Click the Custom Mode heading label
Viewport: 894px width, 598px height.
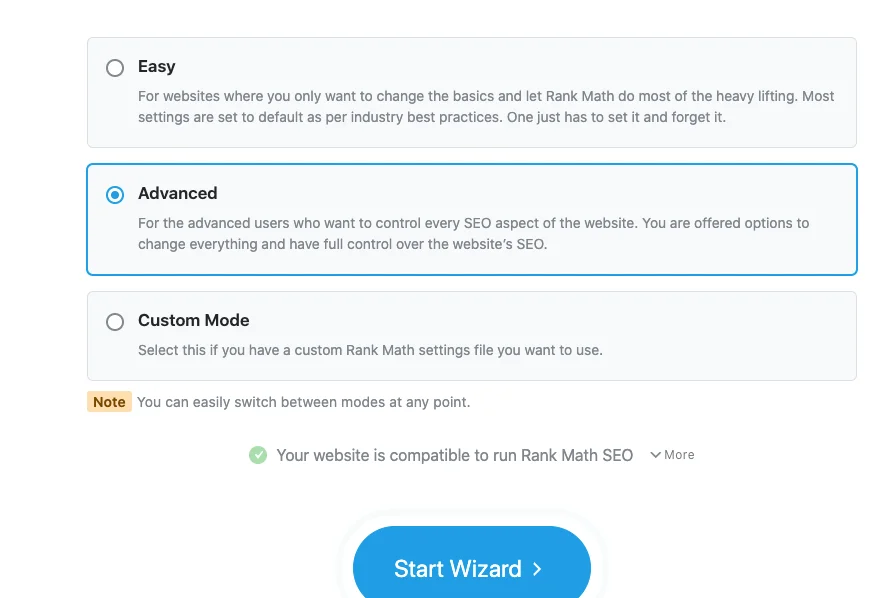194,320
